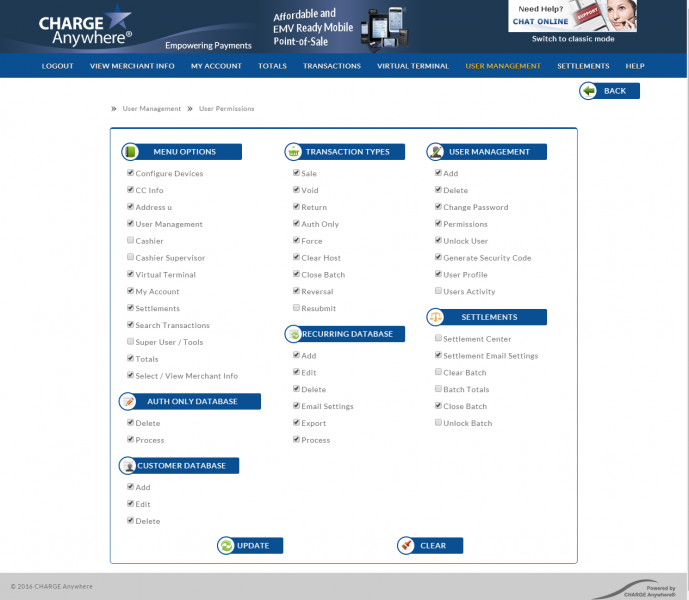Open the Totals menu
Screen dimensions: 689x600
tap(272, 66)
